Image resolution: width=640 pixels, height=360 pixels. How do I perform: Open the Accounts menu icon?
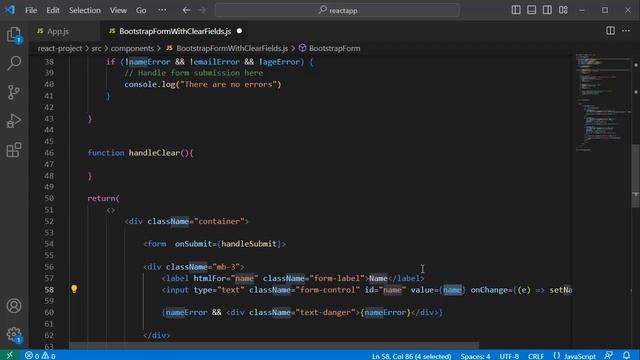pyautogui.click(x=14, y=306)
